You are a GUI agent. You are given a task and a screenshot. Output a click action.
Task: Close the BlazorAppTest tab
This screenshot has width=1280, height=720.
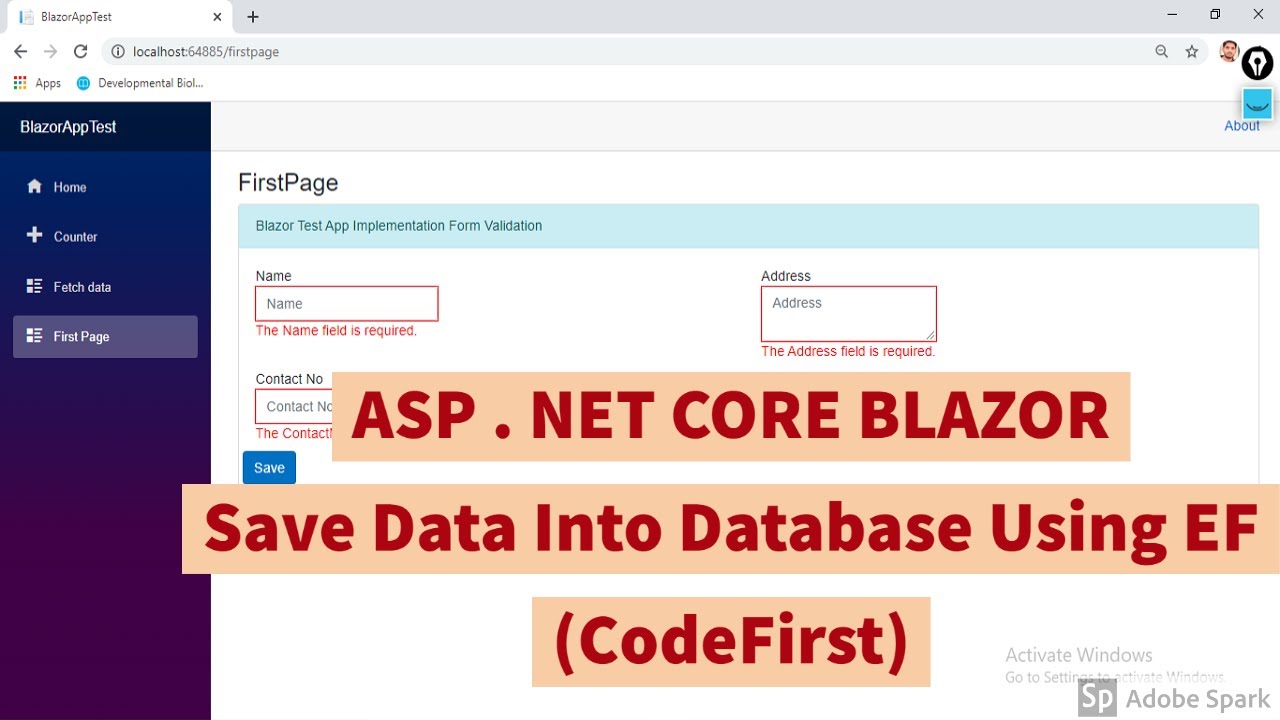(218, 17)
